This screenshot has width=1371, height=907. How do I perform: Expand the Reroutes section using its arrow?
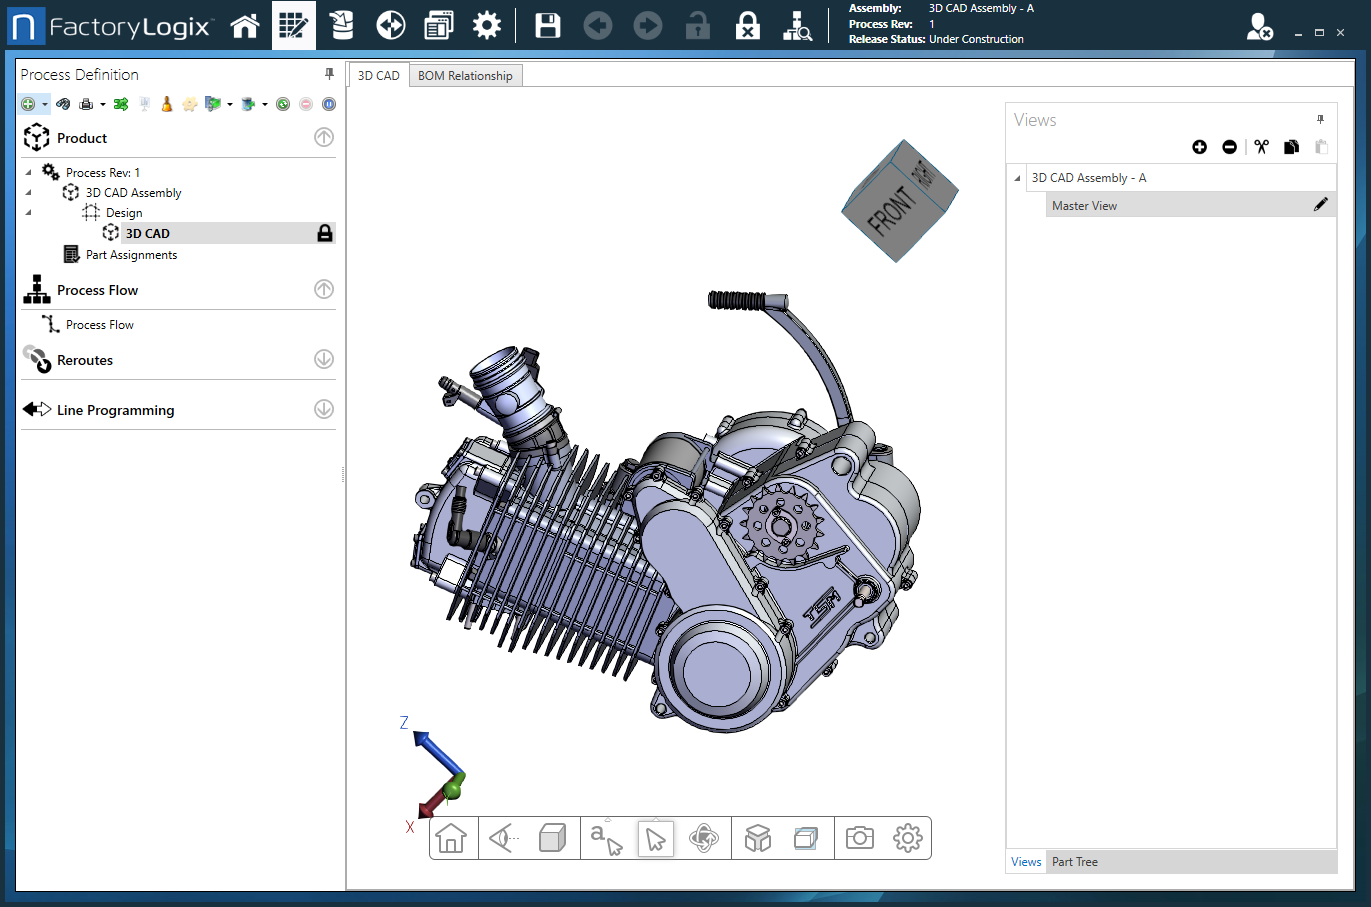[x=323, y=359]
